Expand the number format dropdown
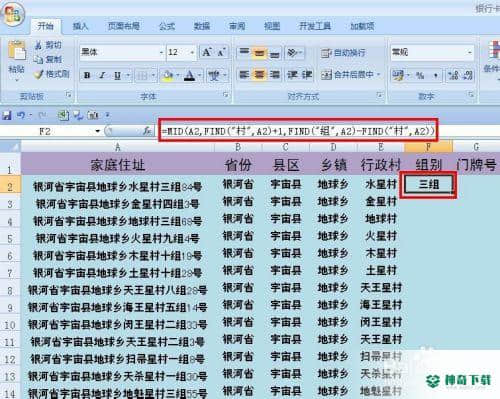 coord(470,52)
